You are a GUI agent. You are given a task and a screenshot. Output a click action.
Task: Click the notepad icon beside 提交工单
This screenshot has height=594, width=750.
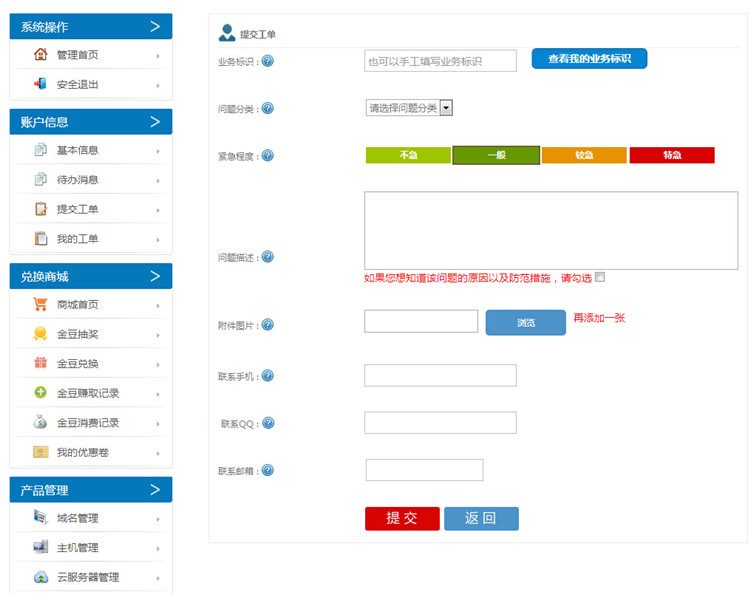pos(41,209)
